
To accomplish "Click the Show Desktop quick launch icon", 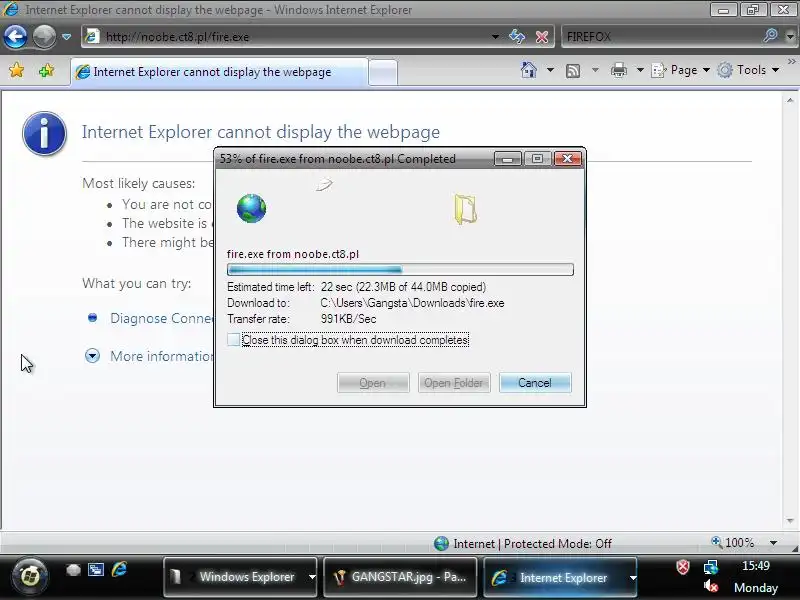I will (x=73, y=570).
